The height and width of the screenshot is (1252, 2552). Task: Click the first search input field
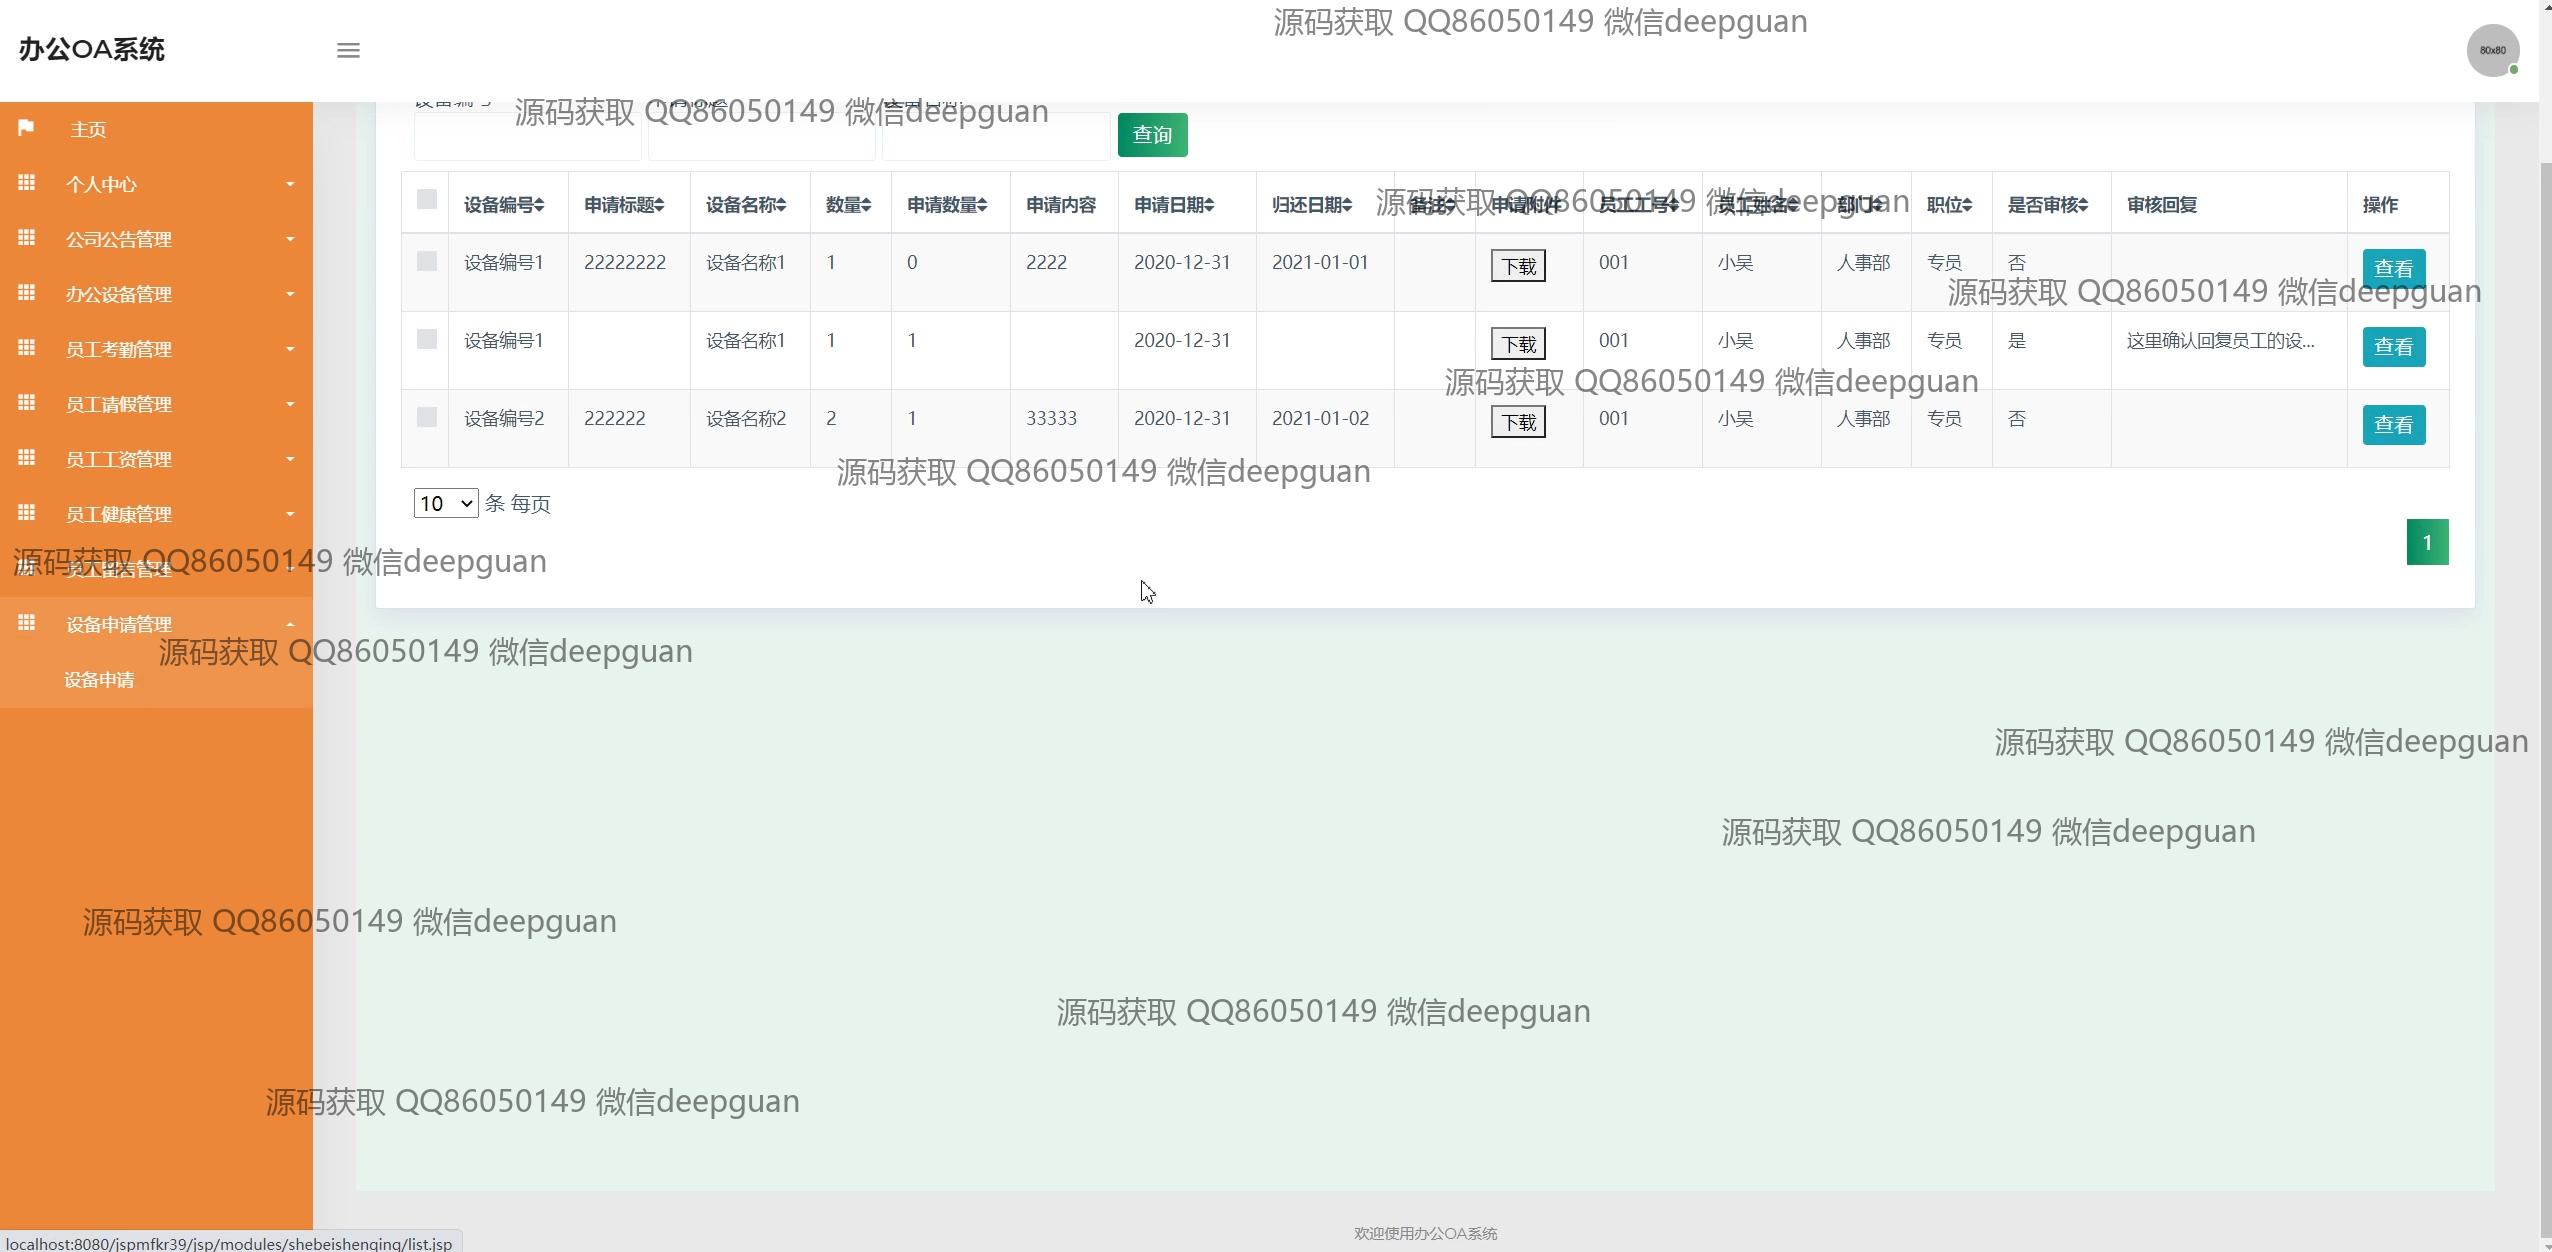(x=527, y=138)
